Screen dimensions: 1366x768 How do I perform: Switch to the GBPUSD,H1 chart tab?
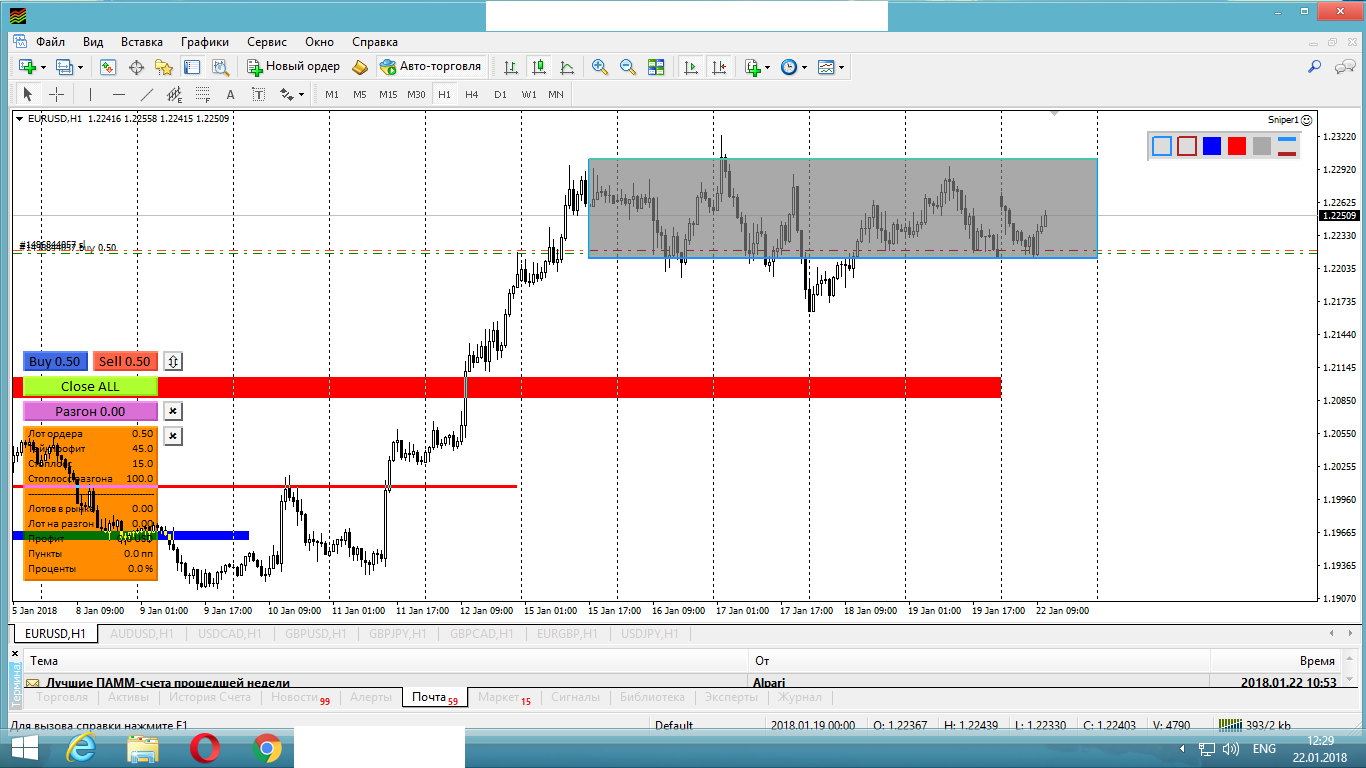(x=315, y=634)
